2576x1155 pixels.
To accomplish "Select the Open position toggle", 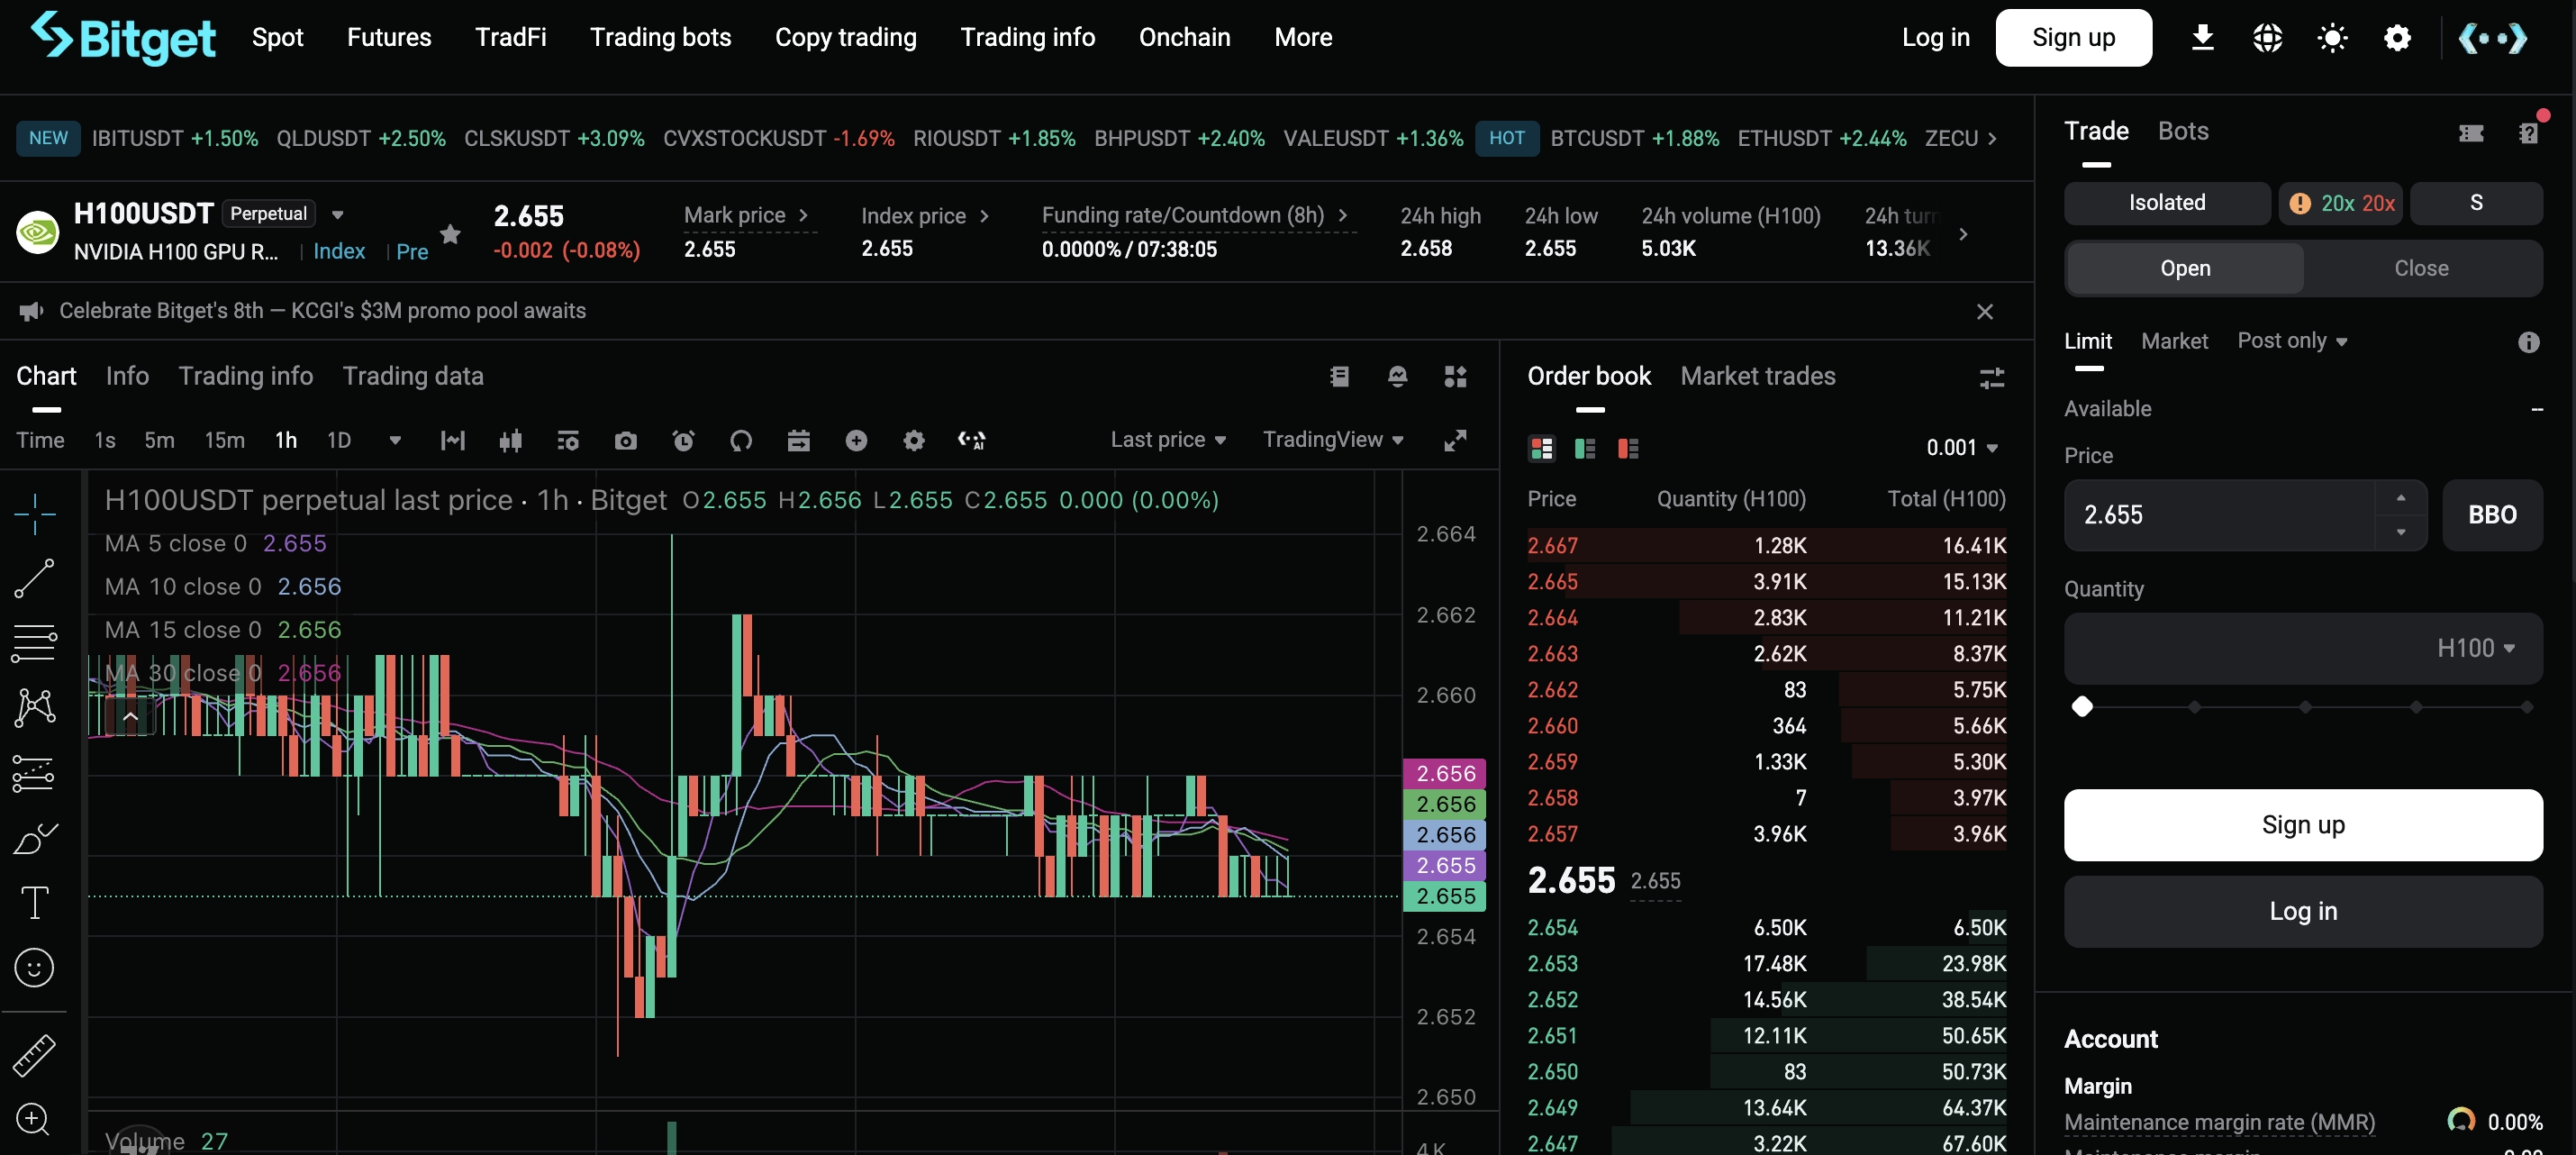I will coord(2185,268).
